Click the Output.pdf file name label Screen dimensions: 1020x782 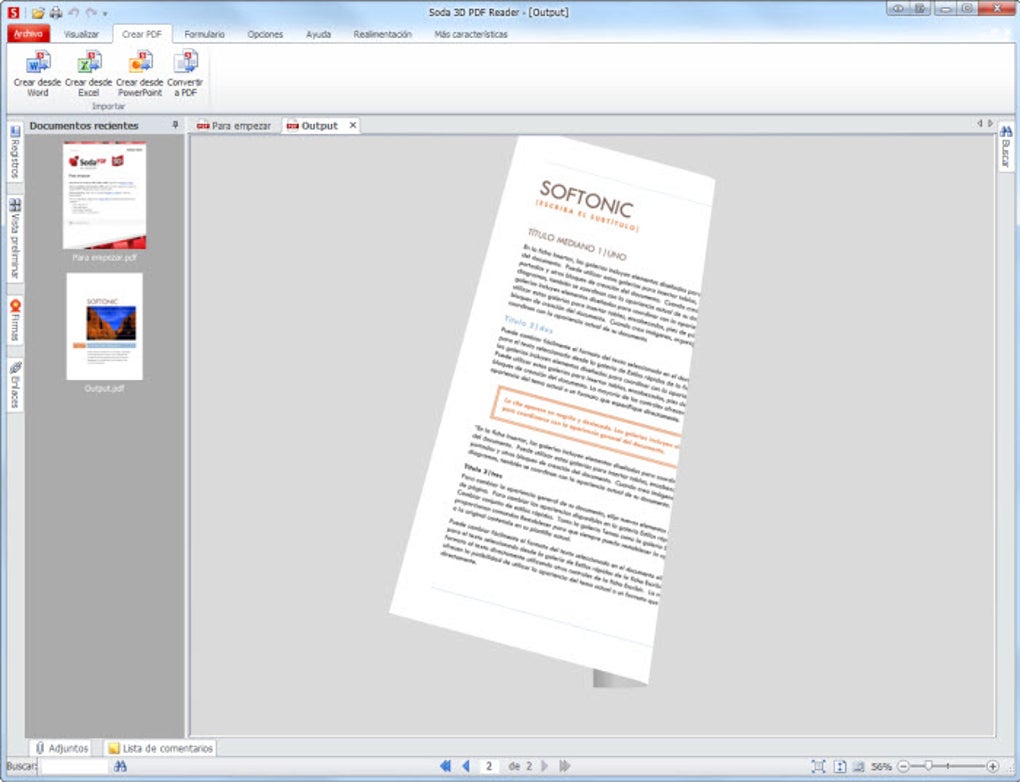105,388
